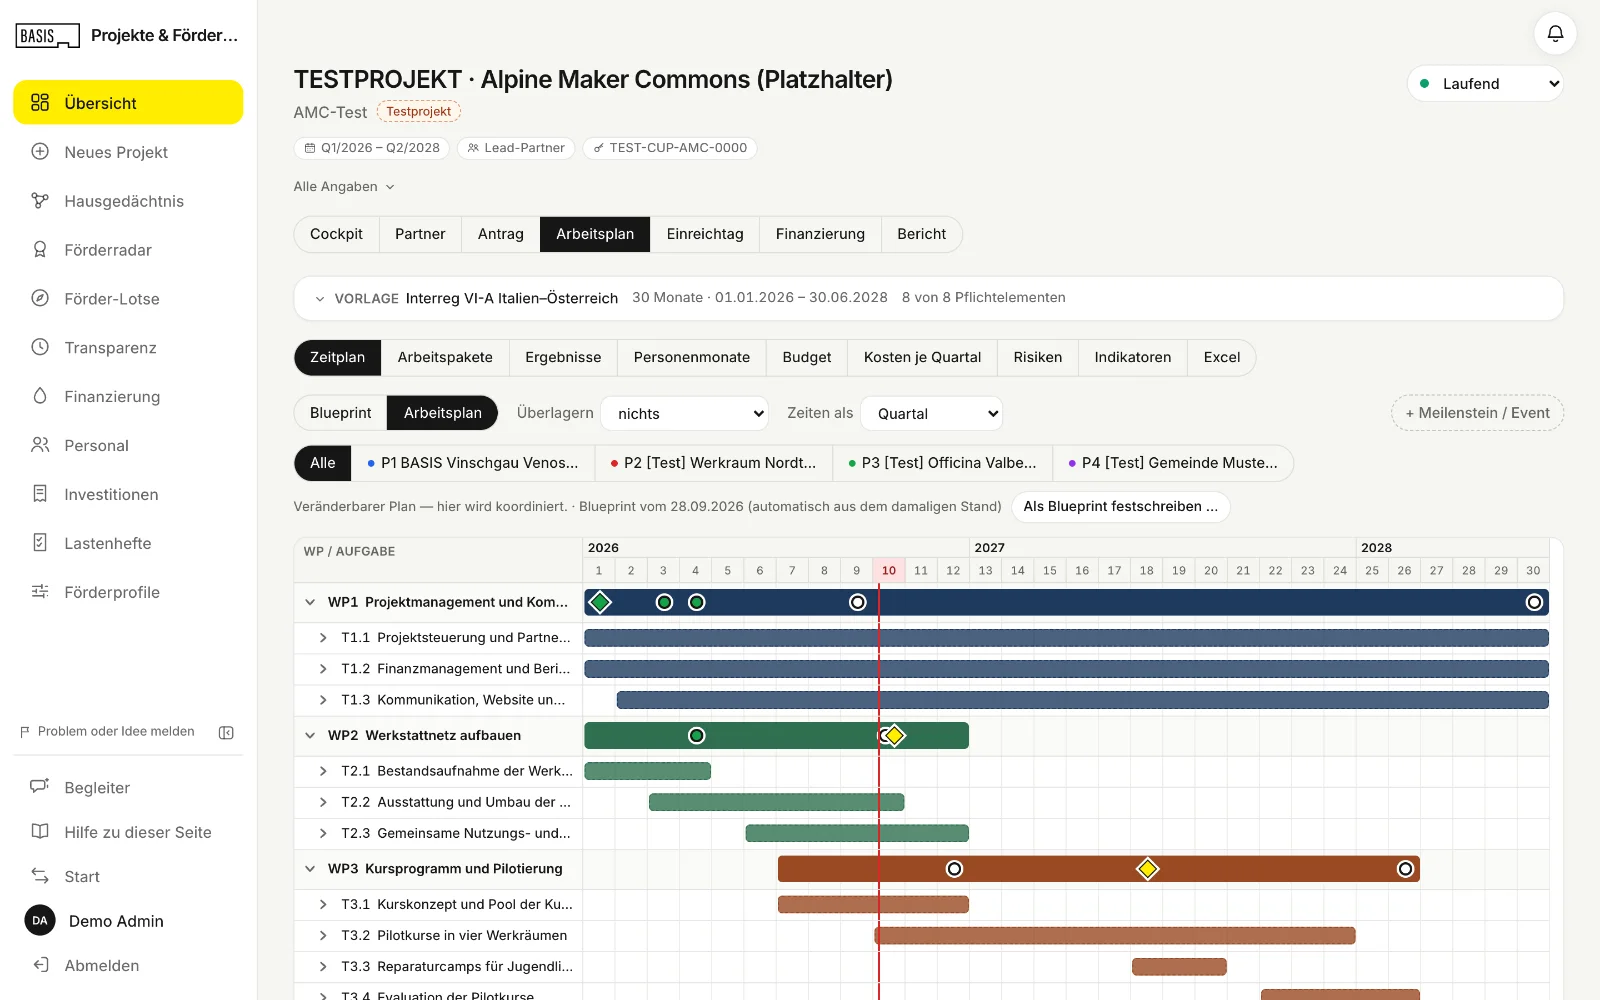Click Als Blueprint festschreiben button
1600x1000 pixels.
pyautogui.click(x=1121, y=507)
